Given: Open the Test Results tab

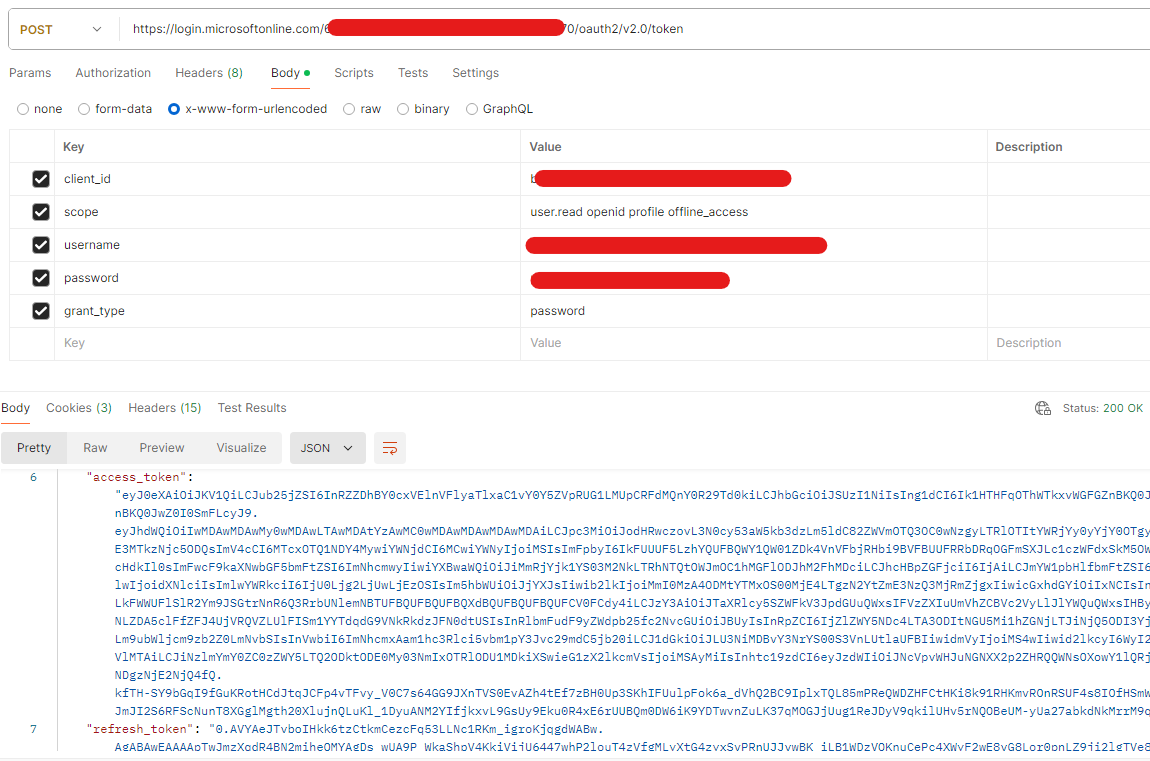Looking at the screenshot, I should tap(251, 407).
